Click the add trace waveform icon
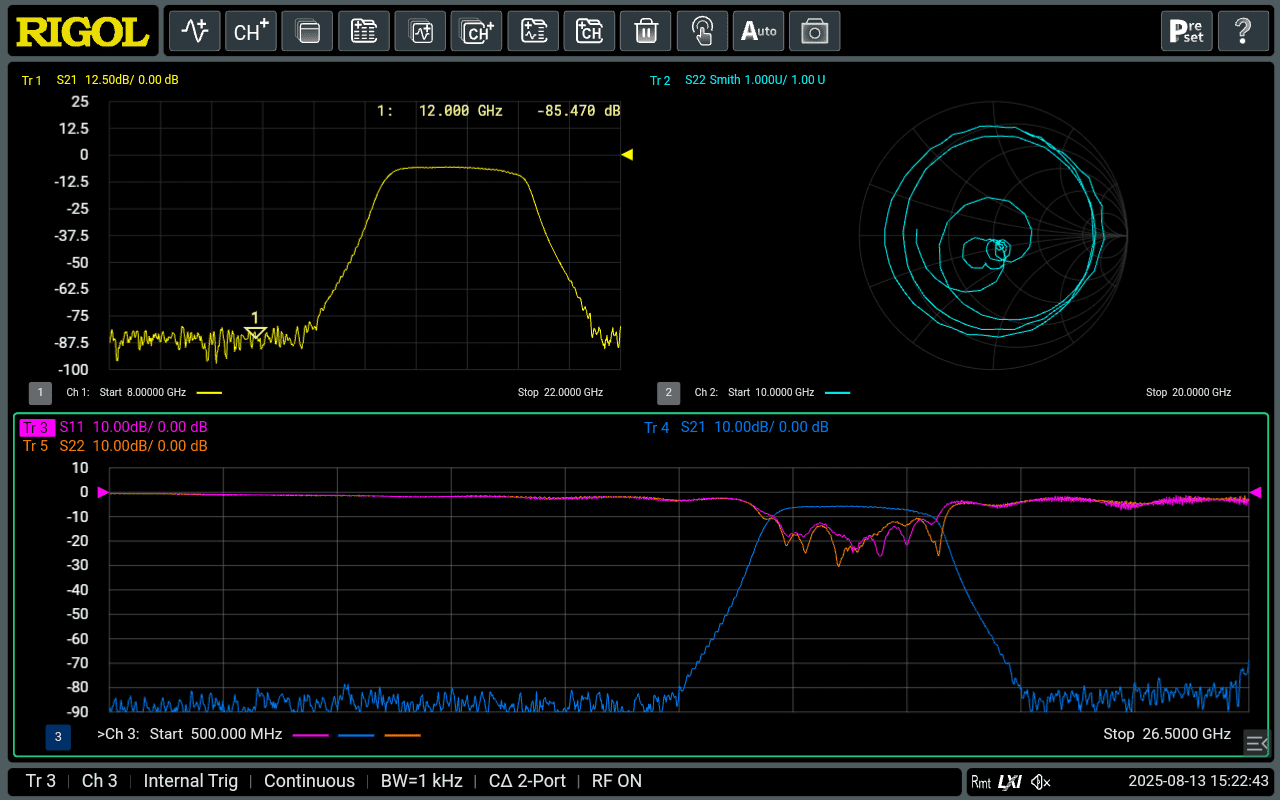The image size is (1280, 800). (194, 31)
